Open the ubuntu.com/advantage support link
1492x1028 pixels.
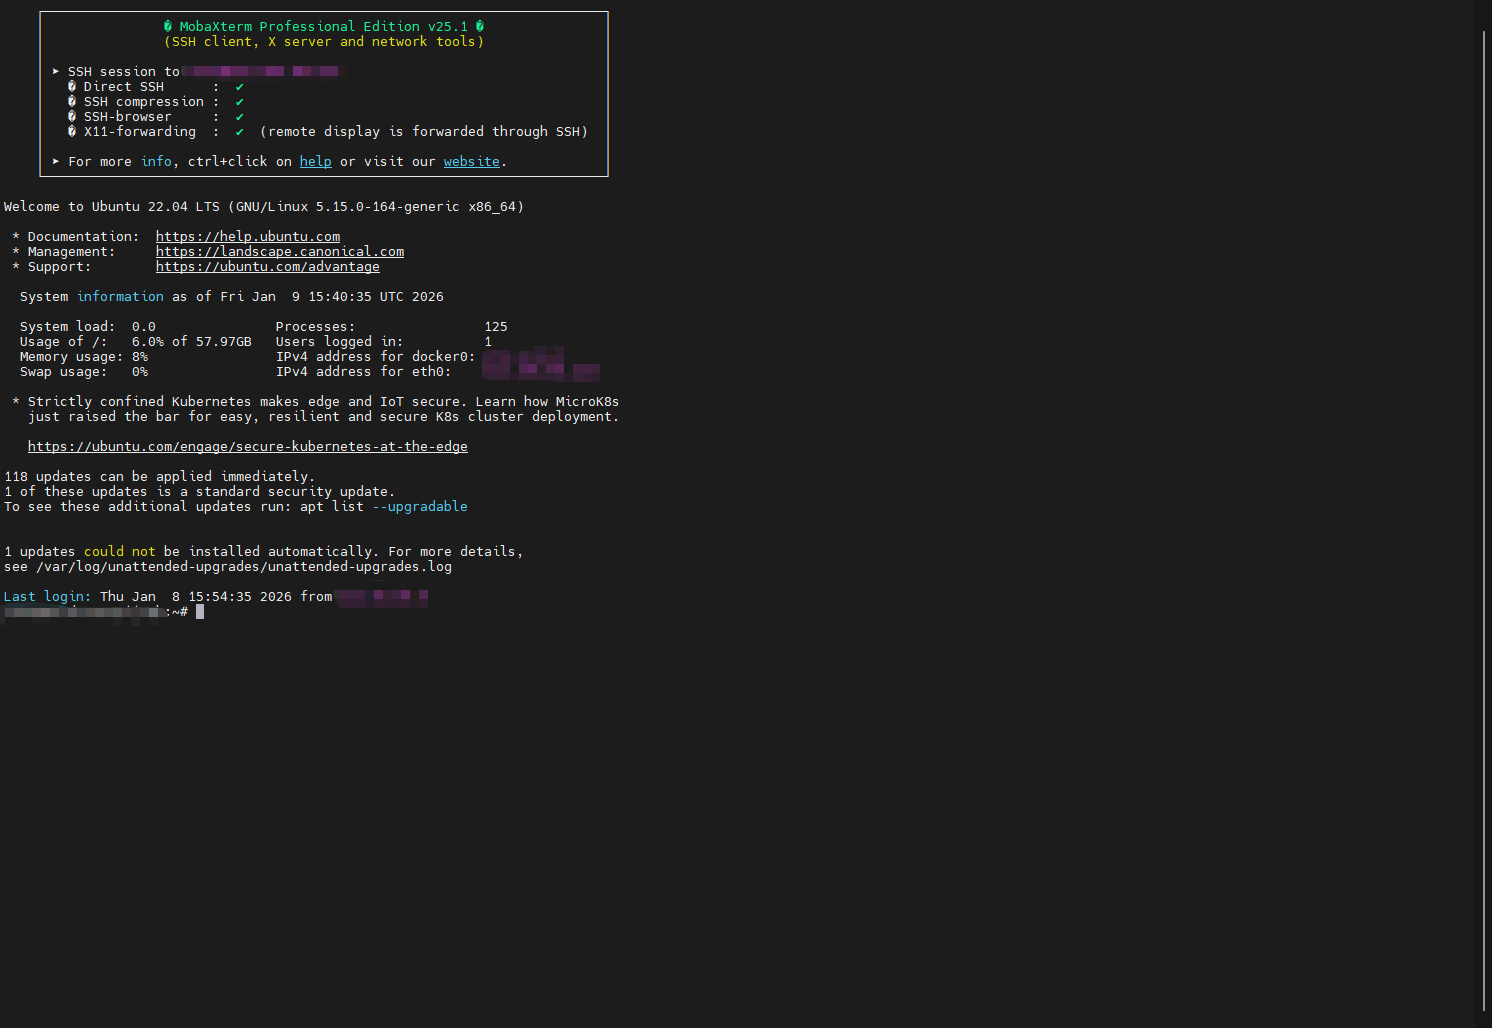coord(267,266)
